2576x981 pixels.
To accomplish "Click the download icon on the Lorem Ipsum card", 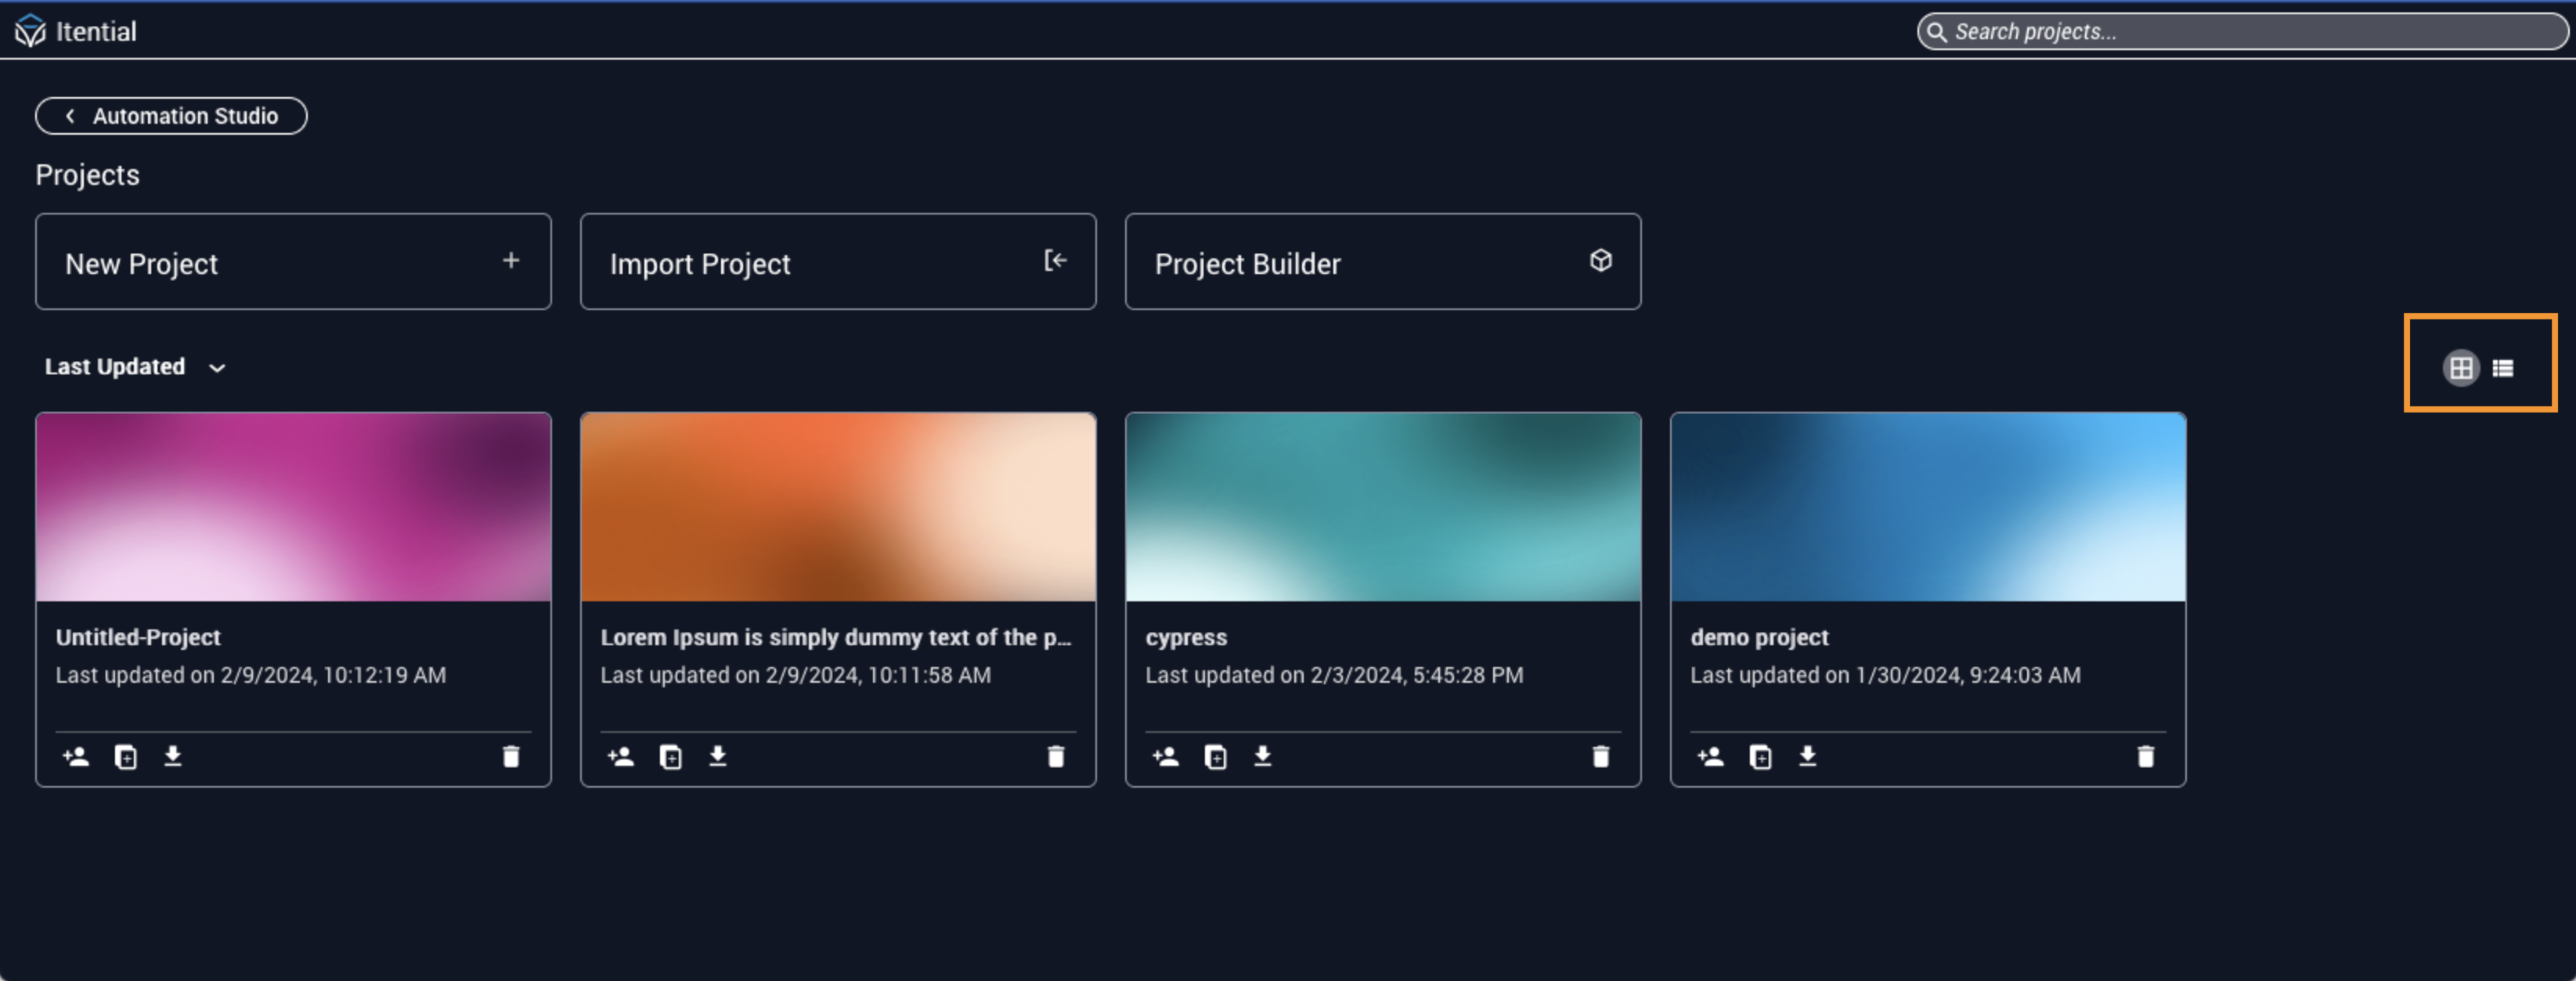I will [x=717, y=756].
